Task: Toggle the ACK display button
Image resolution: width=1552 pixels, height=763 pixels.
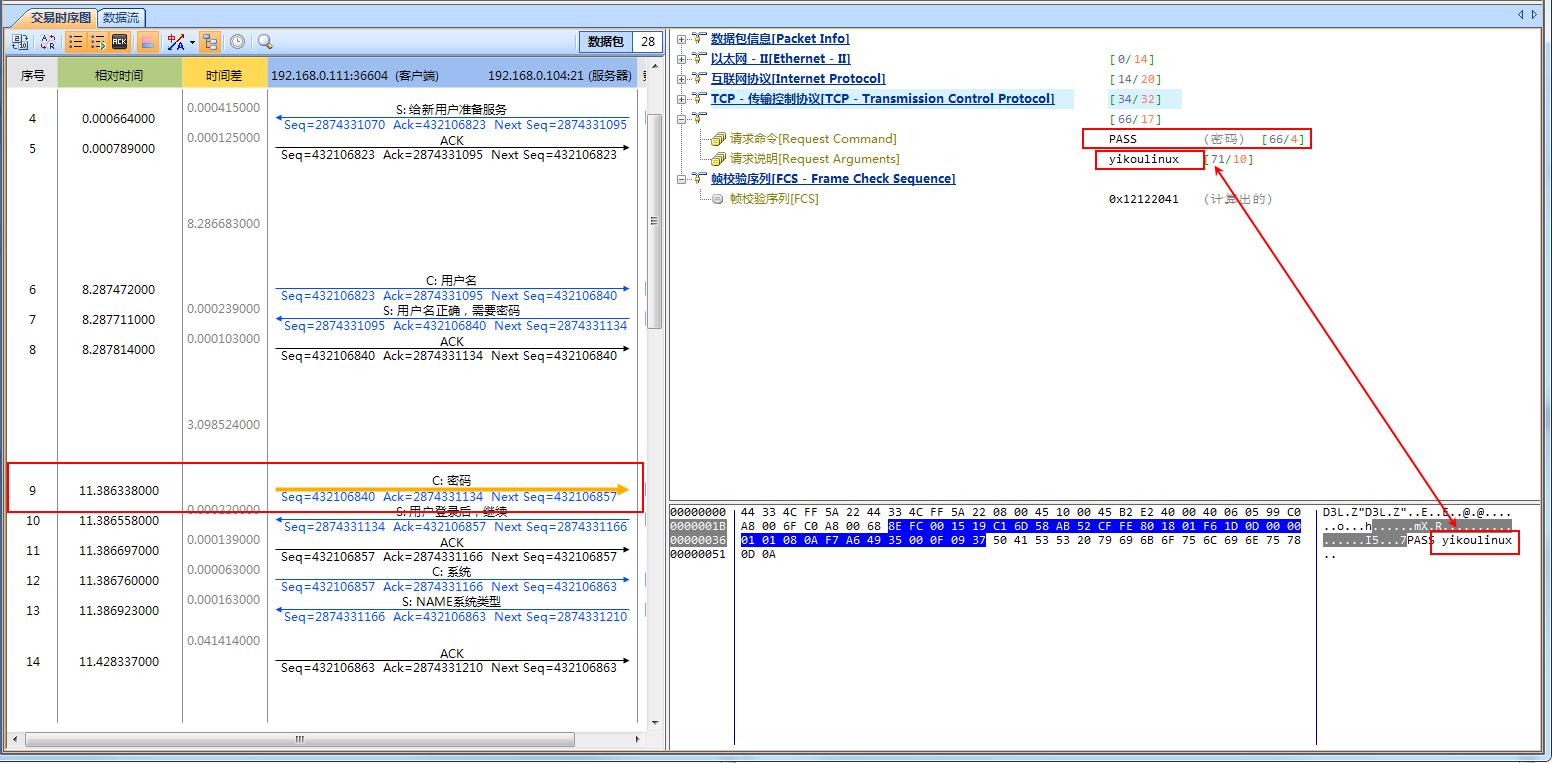Action: (x=120, y=42)
